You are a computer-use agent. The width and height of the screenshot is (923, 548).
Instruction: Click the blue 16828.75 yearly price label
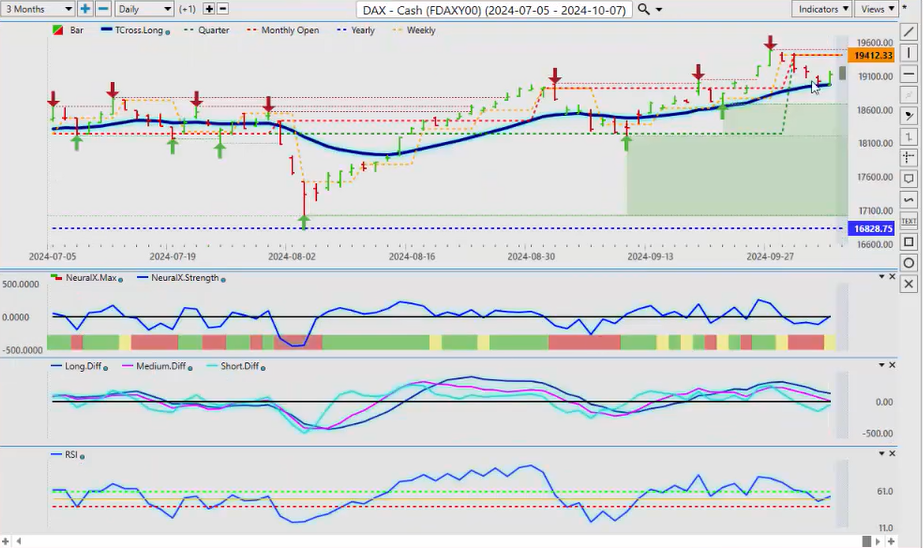(871, 228)
